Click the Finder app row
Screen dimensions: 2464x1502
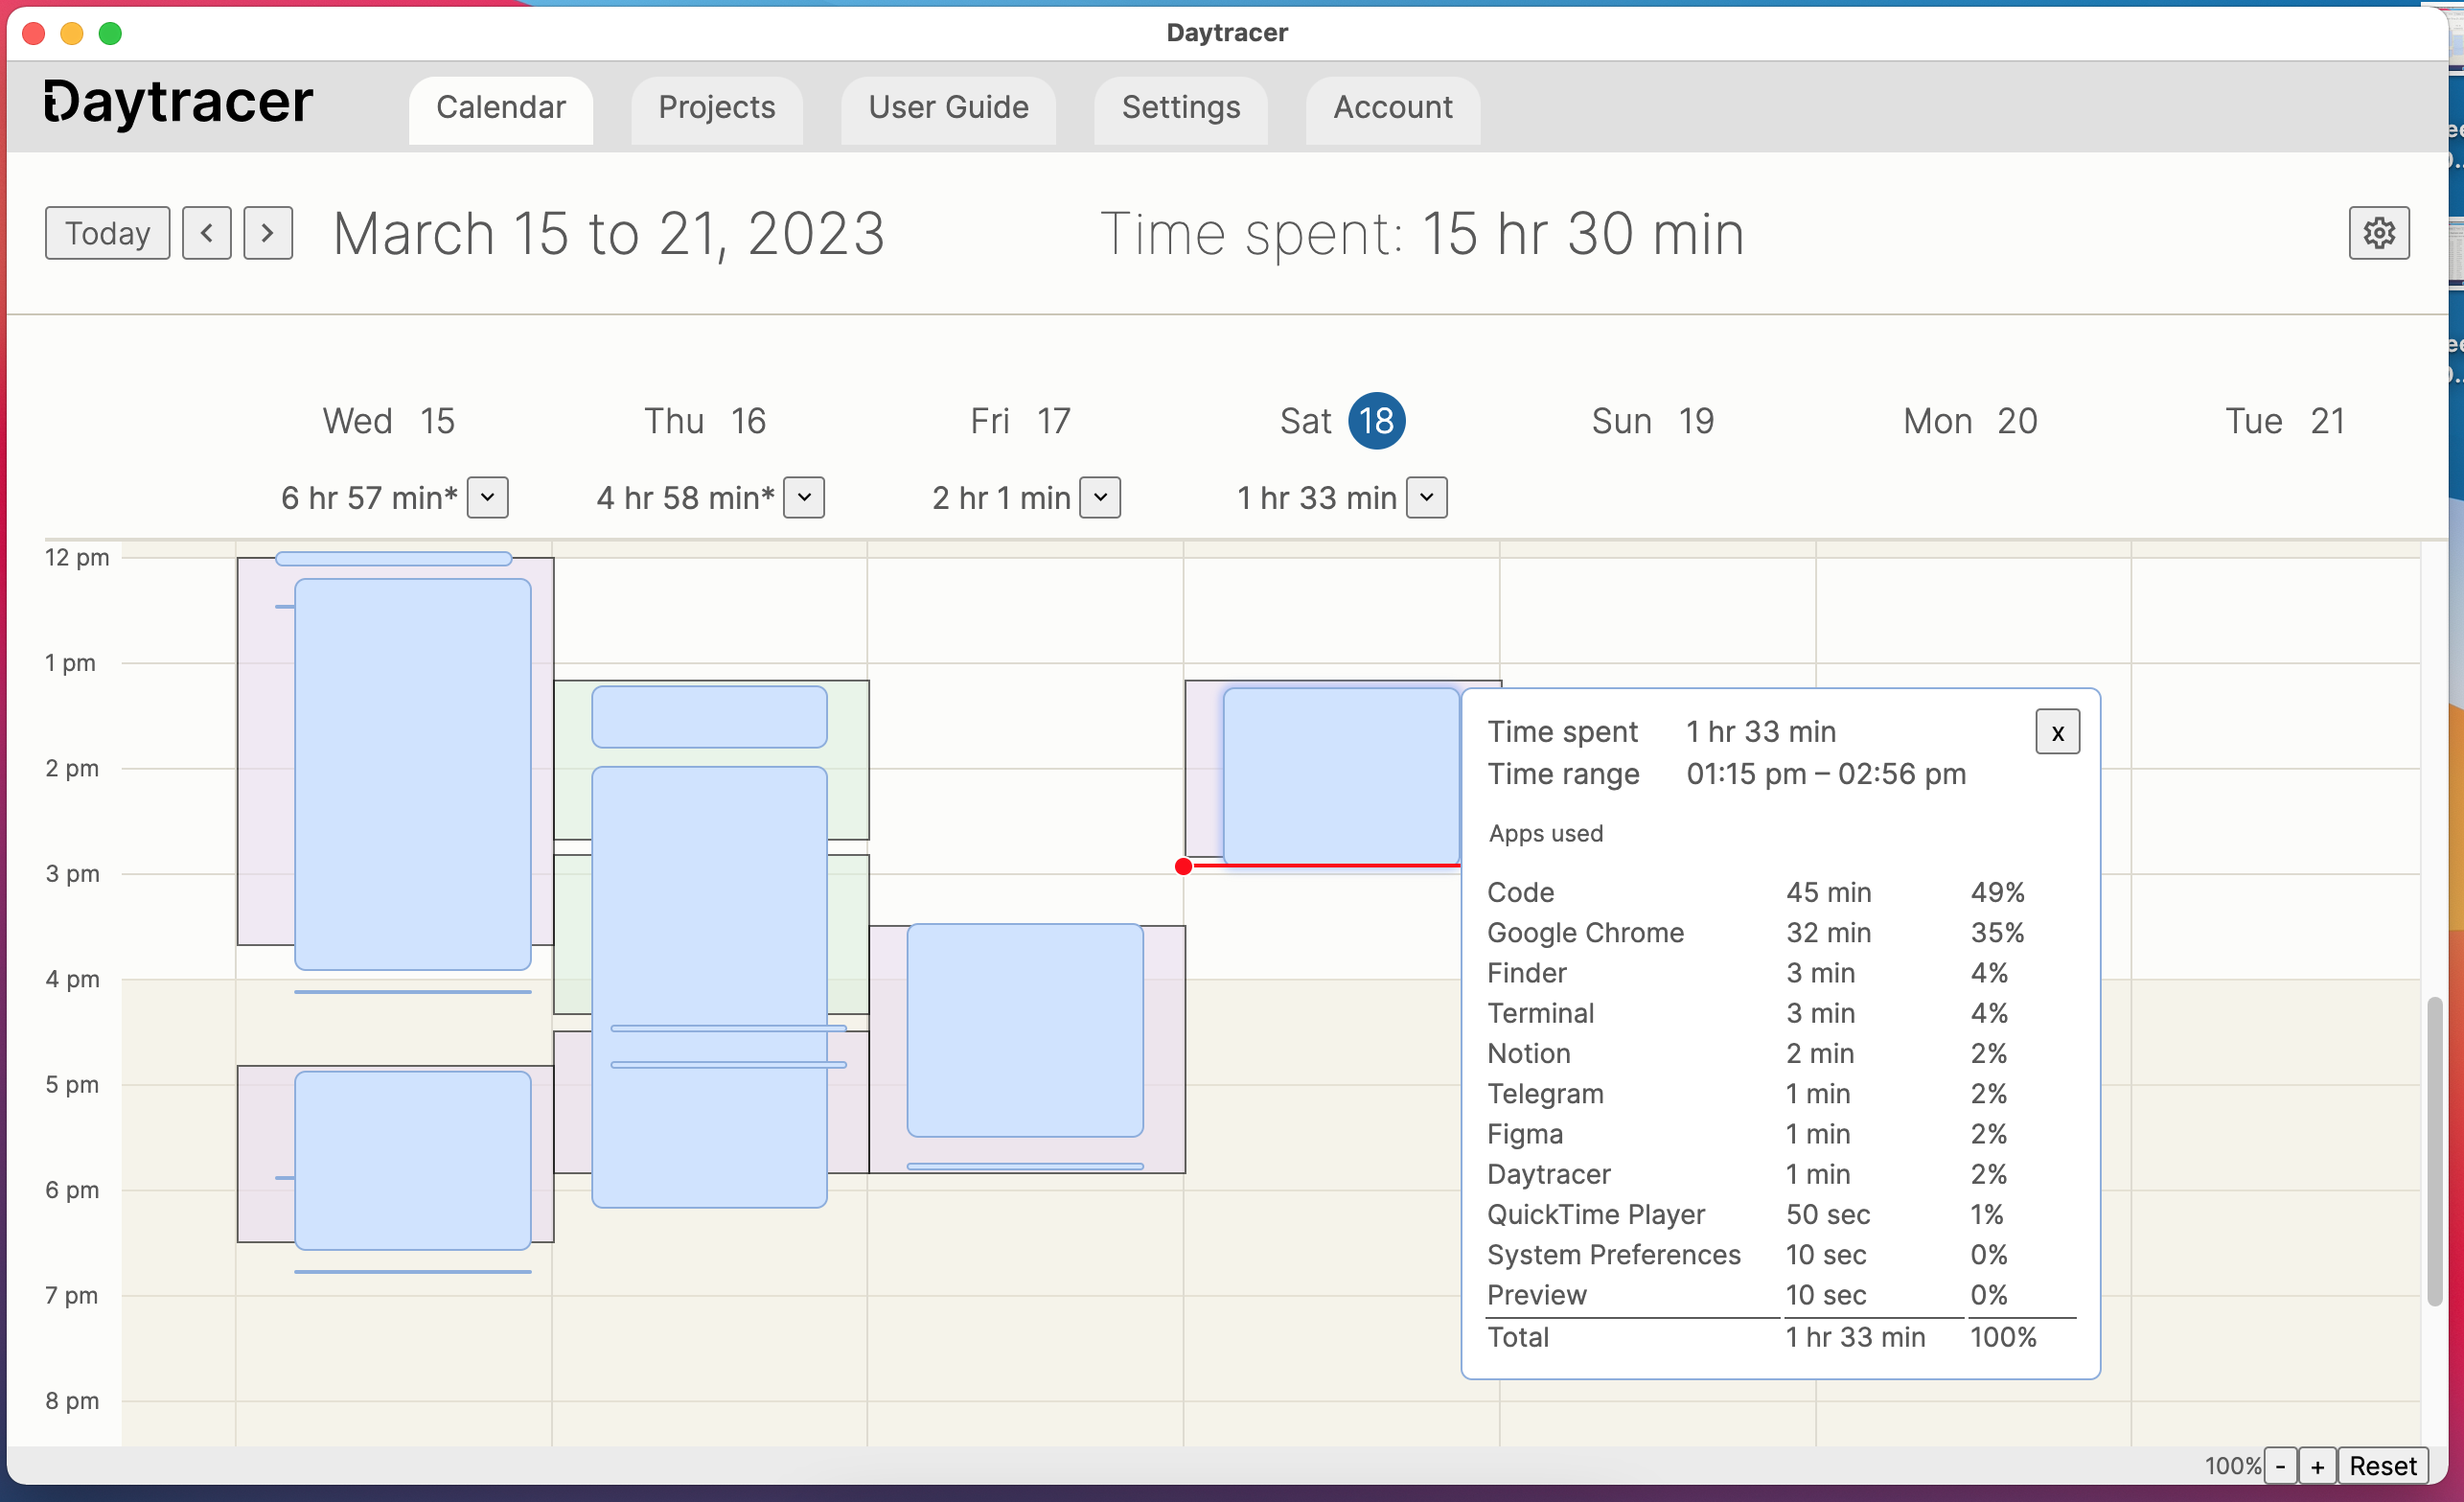(1780, 972)
